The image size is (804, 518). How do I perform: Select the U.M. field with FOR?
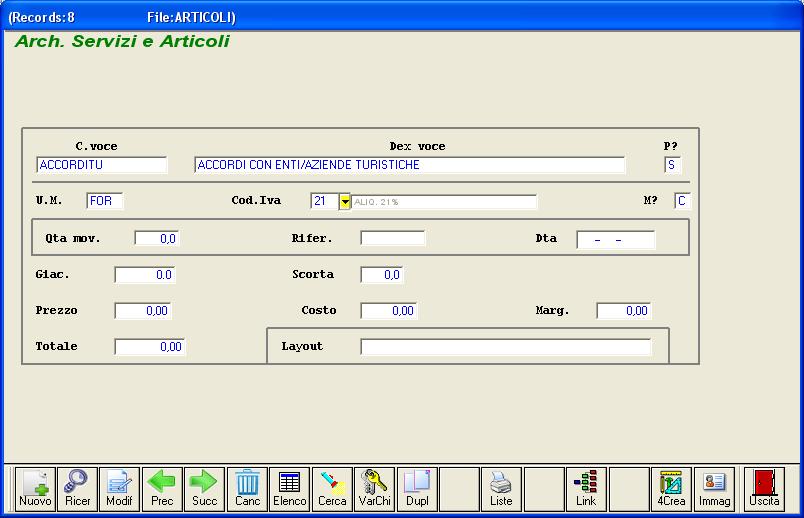pos(105,201)
